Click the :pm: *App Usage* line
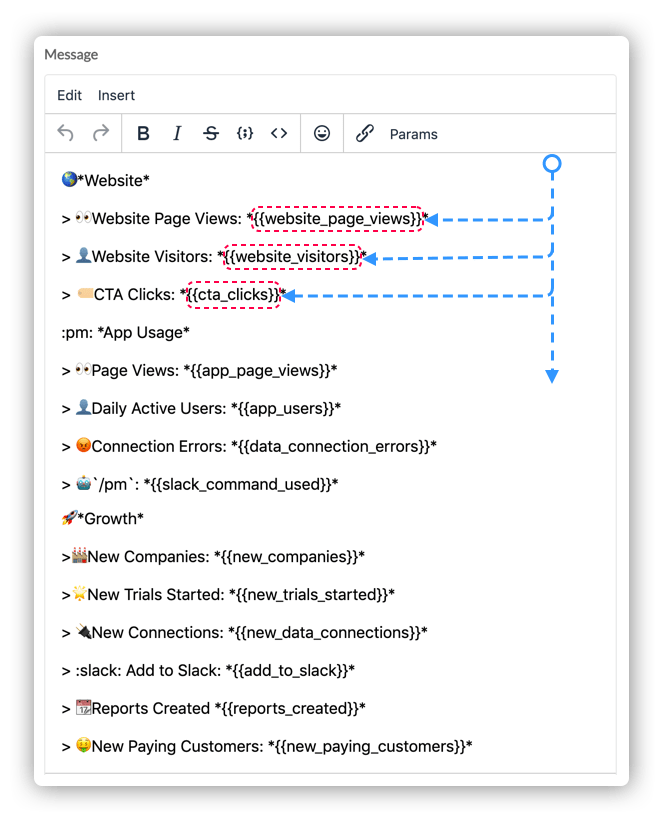The height and width of the screenshot is (827, 662). (x=126, y=333)
